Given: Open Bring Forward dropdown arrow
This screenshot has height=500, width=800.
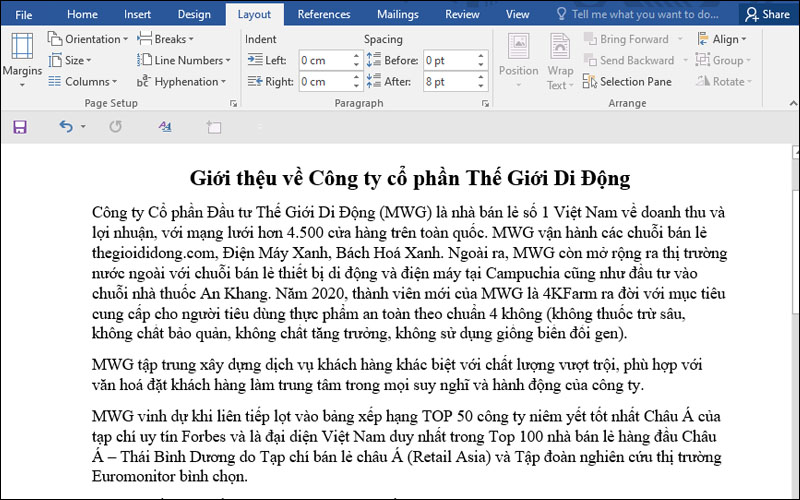Looking at the screenshot, I should click(680, 39).
